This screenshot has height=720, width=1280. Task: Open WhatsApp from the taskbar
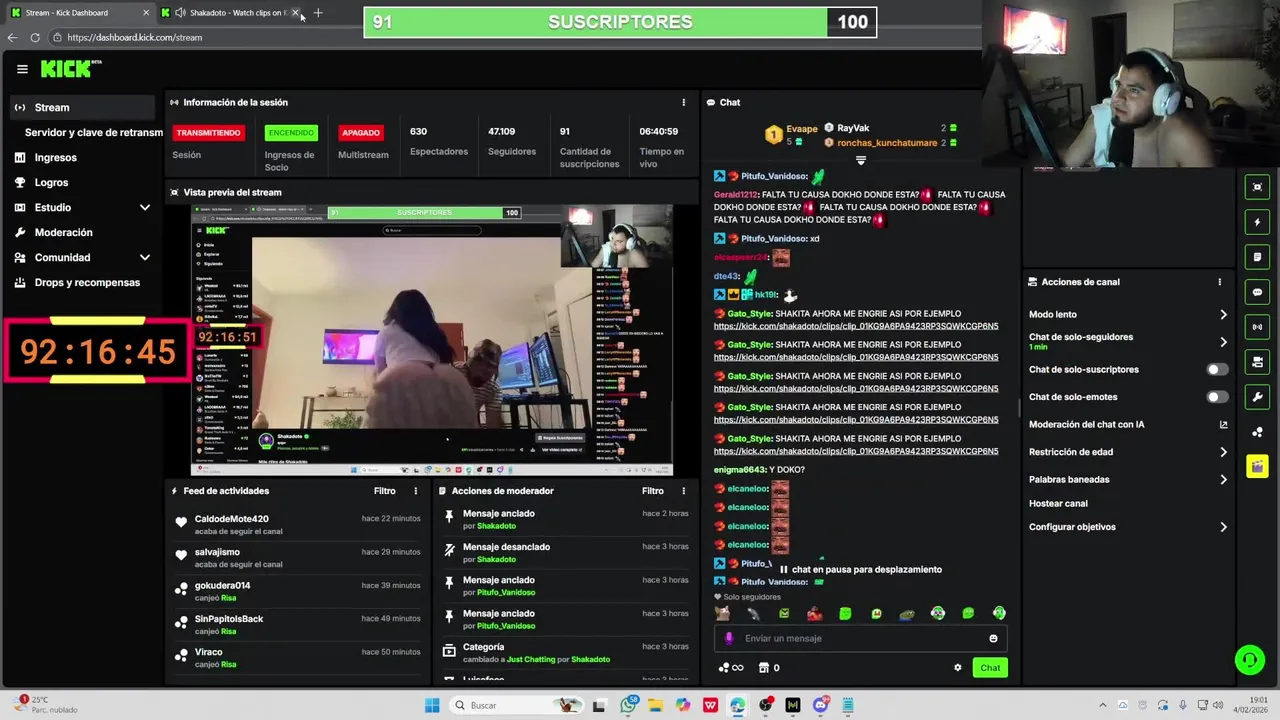coord(628,705)
